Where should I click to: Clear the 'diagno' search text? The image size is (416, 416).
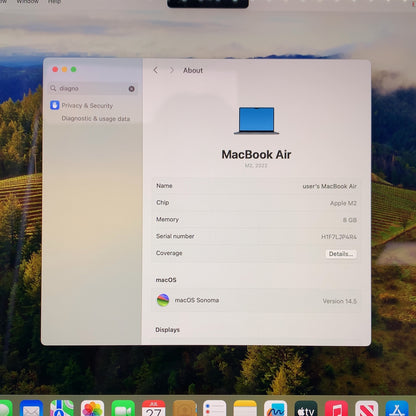click(x=131, y=89)
